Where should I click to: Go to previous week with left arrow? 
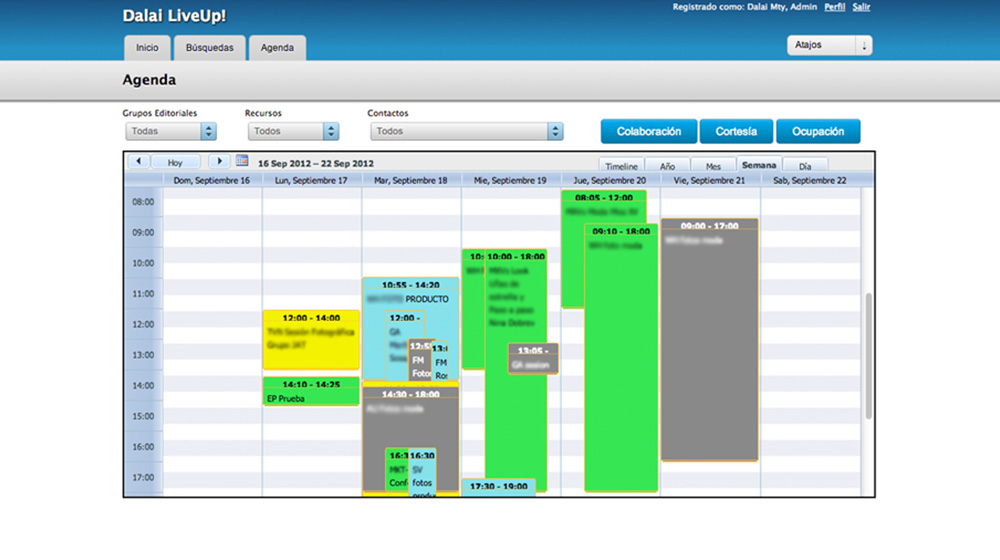(137, 161)
